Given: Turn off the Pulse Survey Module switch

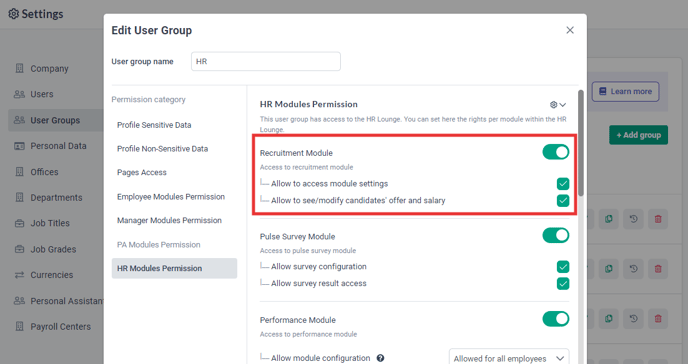Looking at the screenshot, I should pyautogui.click(x=555, y=236).
